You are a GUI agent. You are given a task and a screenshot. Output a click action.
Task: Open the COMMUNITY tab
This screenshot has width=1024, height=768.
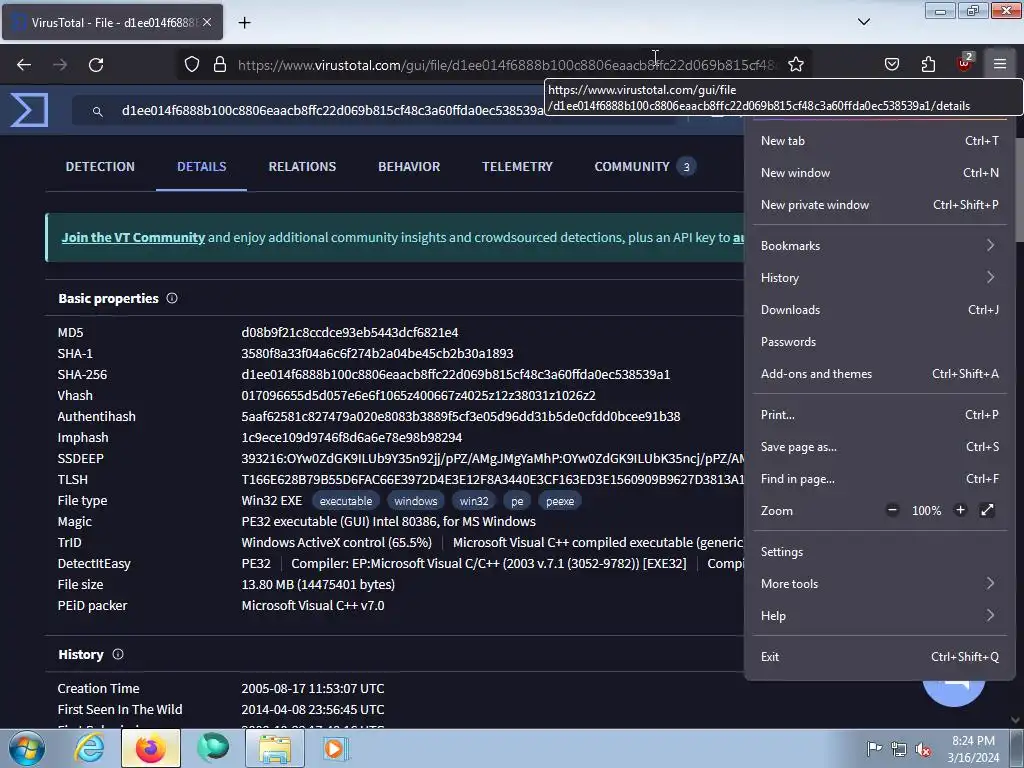tap(645, 167)
